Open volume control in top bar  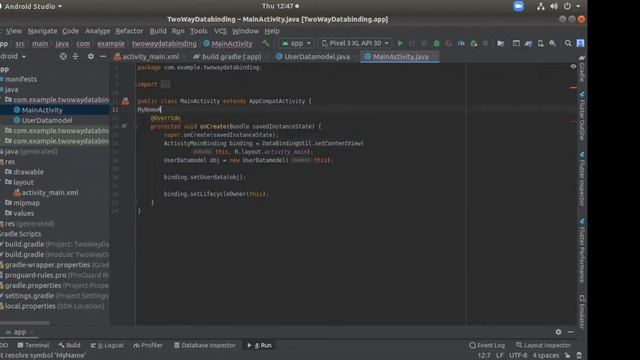tap(554, 6)
